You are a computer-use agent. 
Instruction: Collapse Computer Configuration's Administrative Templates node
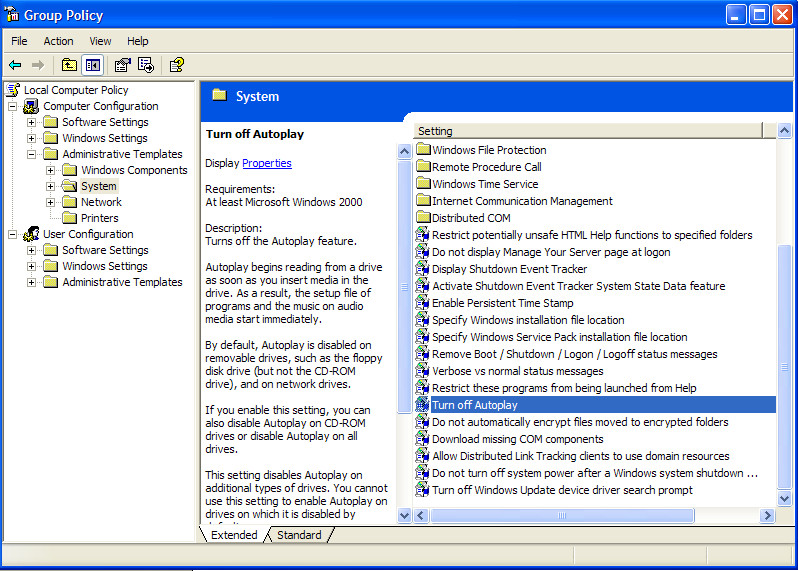32,154
